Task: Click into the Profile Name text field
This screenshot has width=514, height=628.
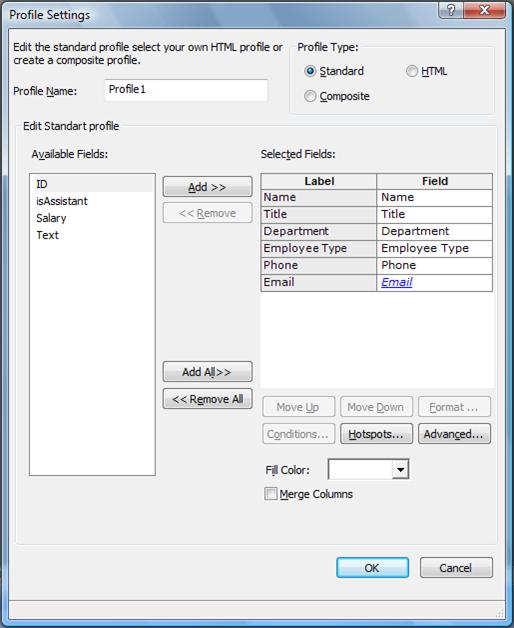Action: 186,90
